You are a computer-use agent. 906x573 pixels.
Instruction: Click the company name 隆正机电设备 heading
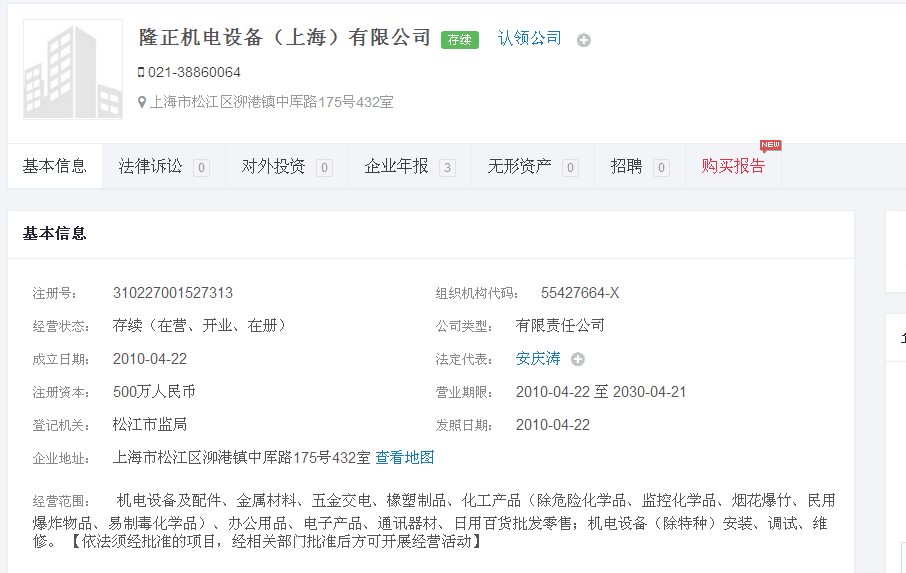pyautogui.click(x=285, y=38)
